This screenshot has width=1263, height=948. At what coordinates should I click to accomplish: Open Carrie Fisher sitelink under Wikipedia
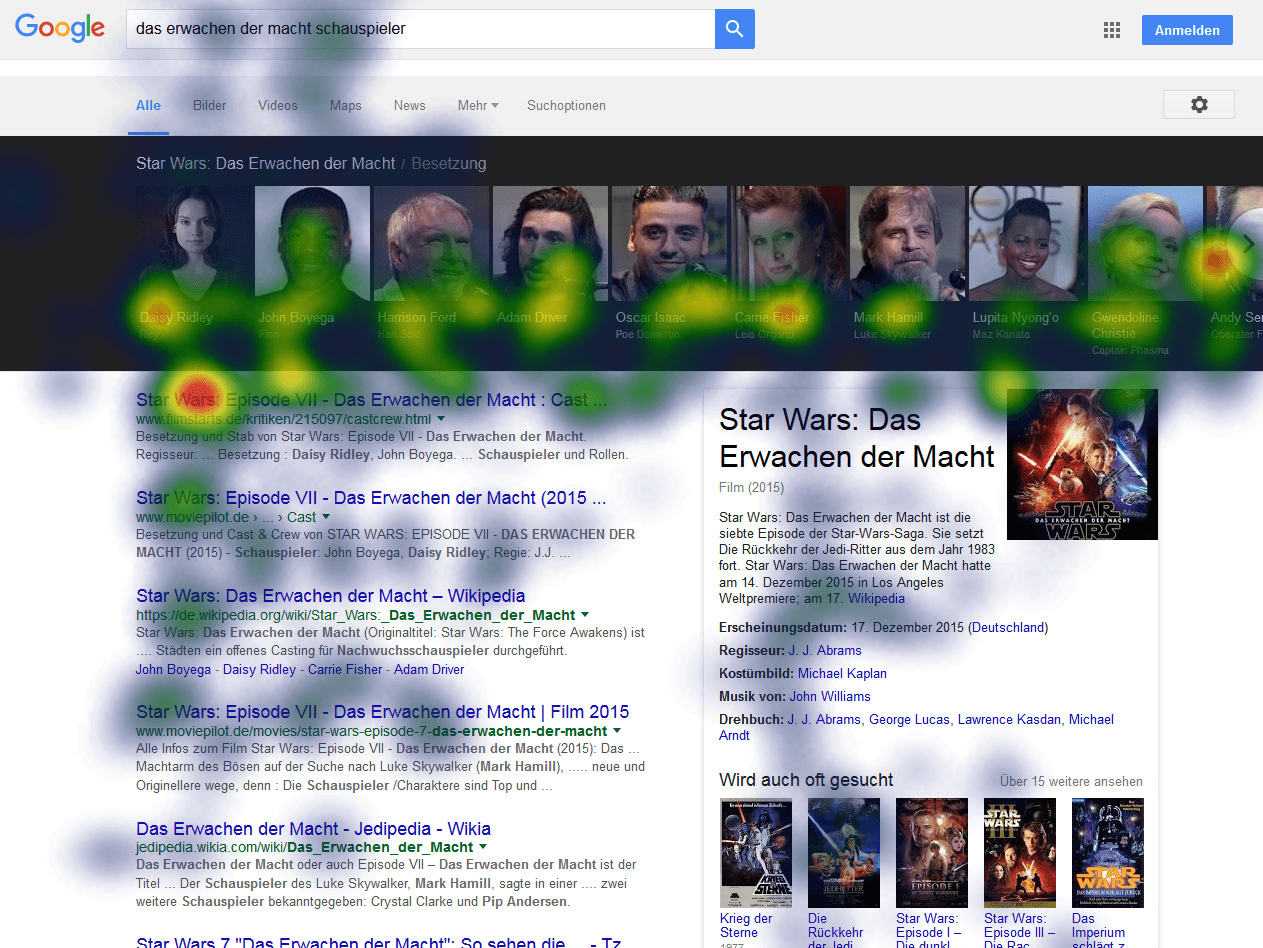click(x=345, y=669)
